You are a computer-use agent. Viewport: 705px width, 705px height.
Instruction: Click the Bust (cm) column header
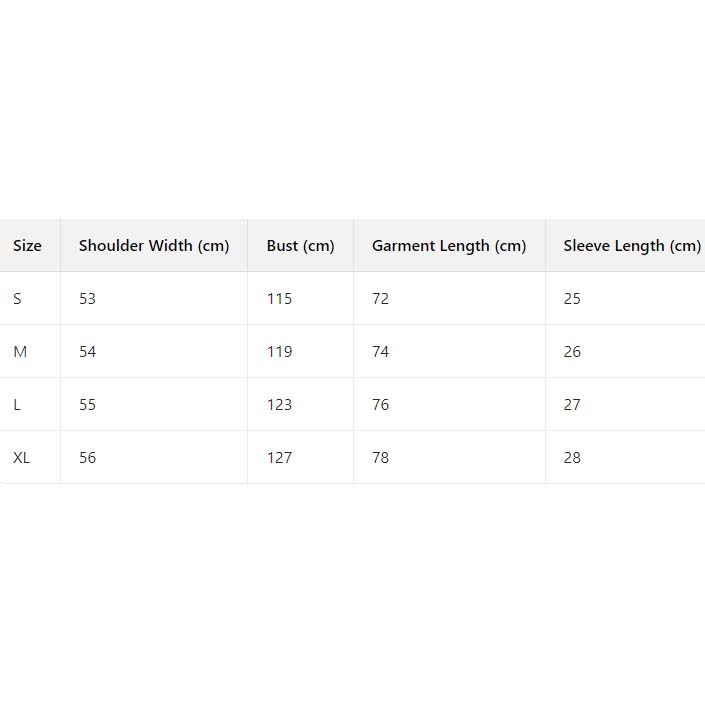300,246
